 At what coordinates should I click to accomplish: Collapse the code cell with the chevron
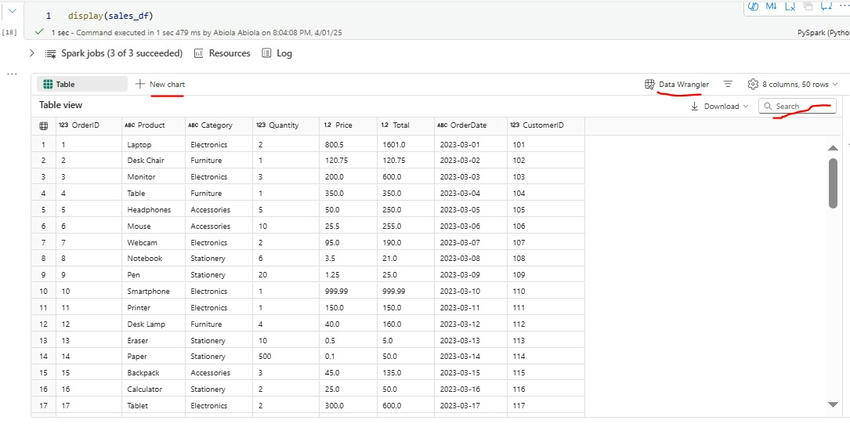12,11
